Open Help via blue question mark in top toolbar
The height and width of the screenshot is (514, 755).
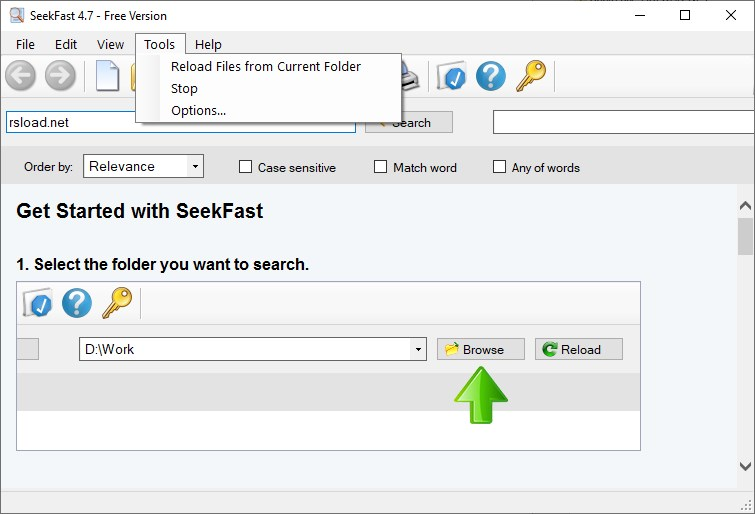point(491,76)
